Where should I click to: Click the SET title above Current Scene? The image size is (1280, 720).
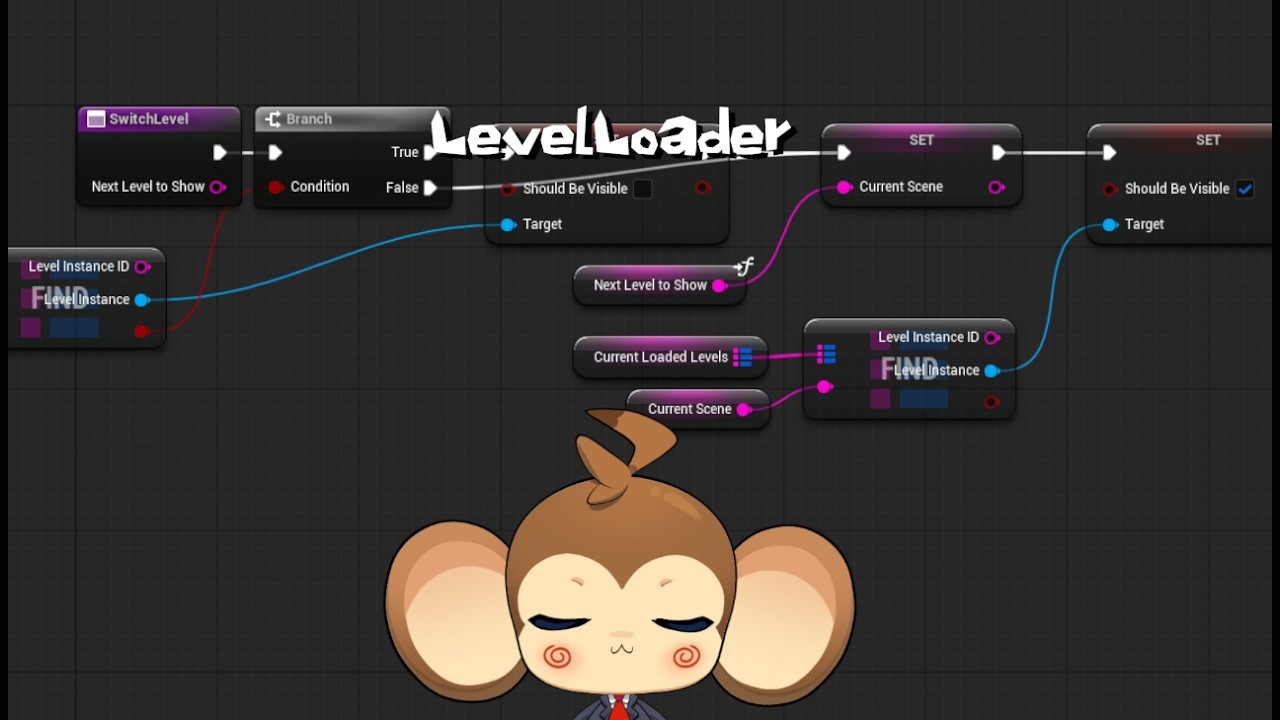pyautogui.click(x=921, y=140)
